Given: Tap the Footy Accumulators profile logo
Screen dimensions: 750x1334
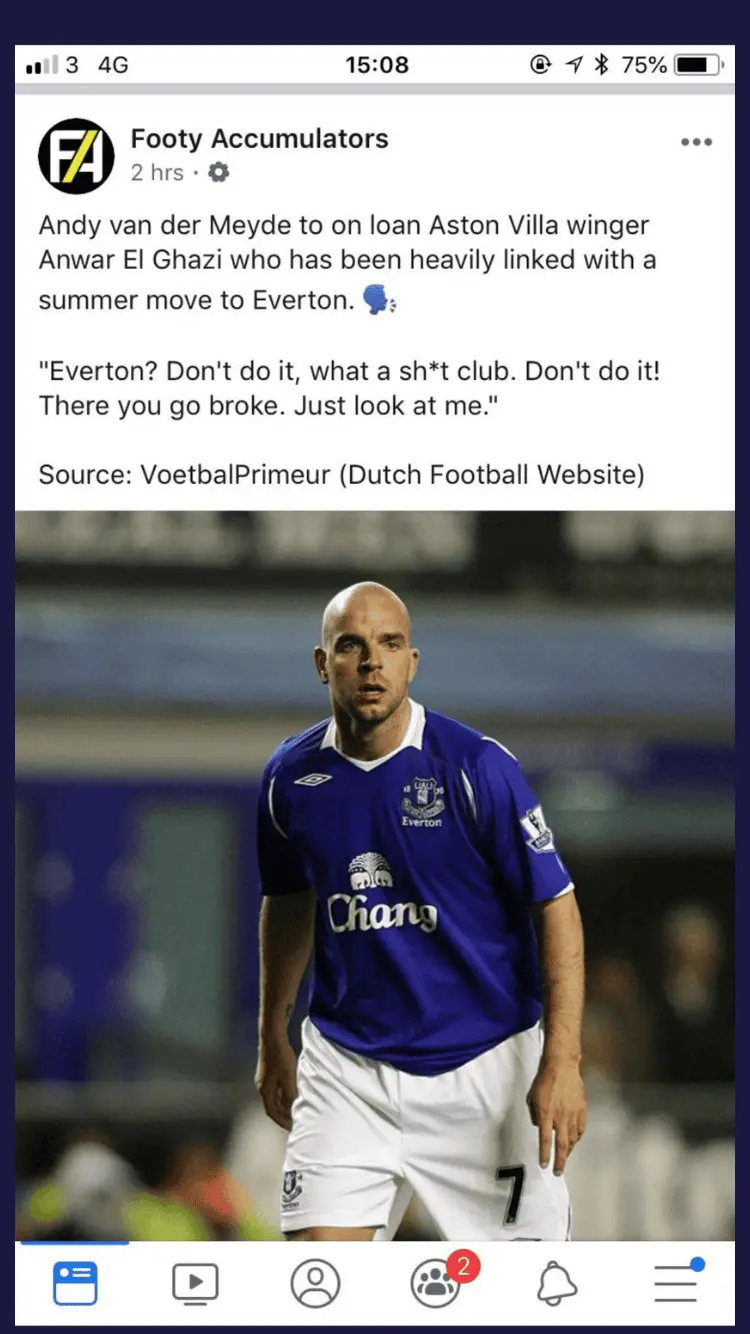Looking at the screenshot, I should (76, 156).
